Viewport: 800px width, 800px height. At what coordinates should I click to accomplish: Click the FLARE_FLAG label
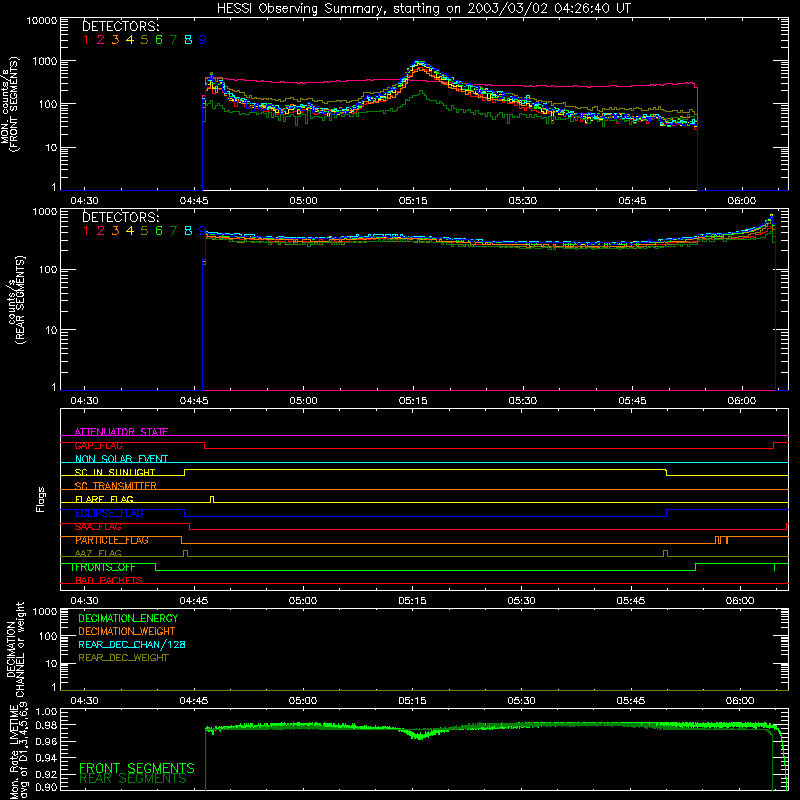[104, 499]
